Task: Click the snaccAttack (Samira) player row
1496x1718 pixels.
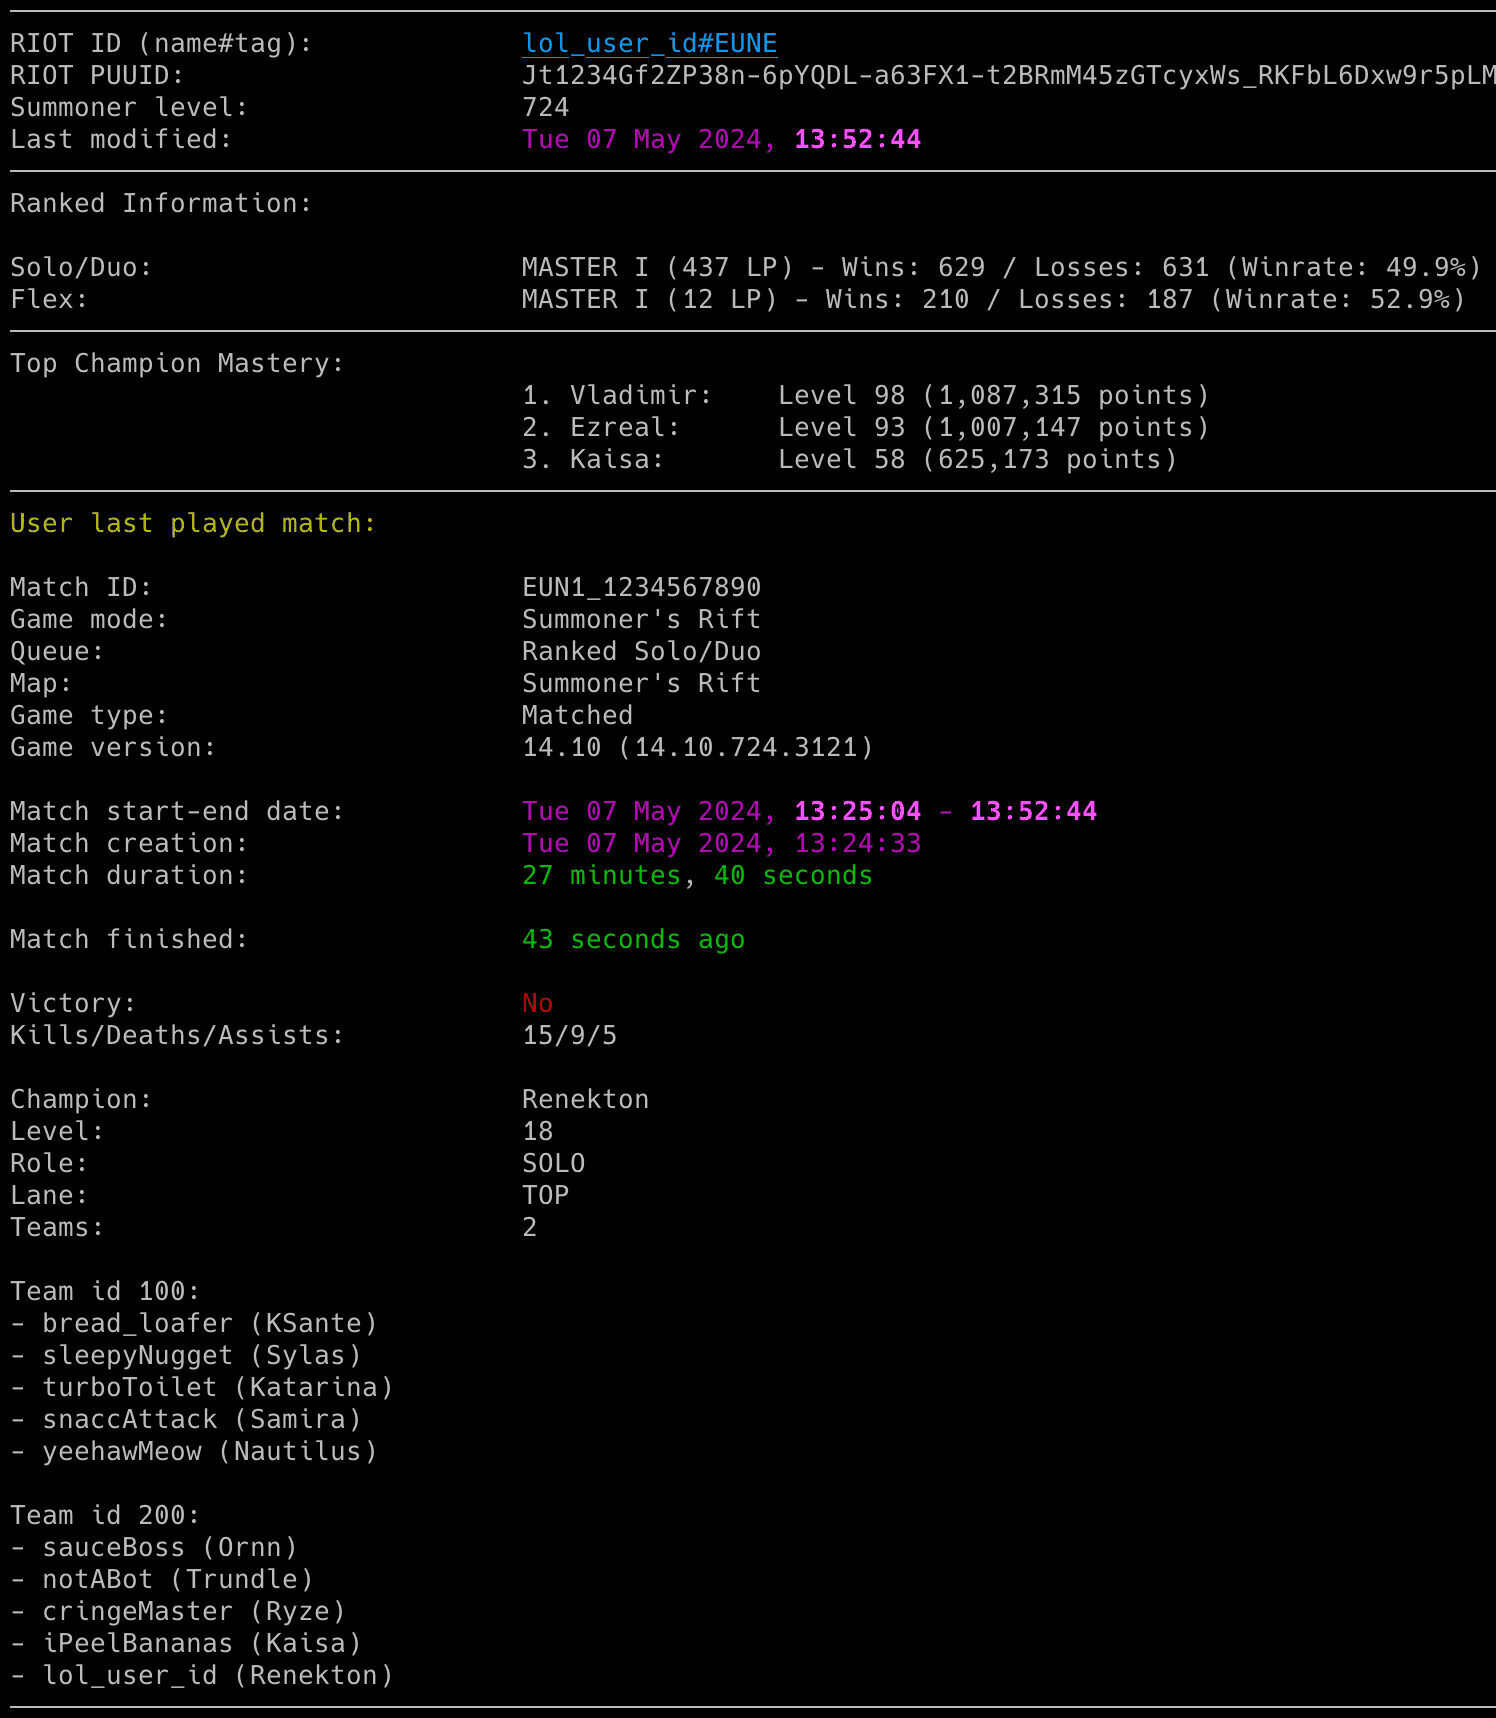Action: [185, 1420]
